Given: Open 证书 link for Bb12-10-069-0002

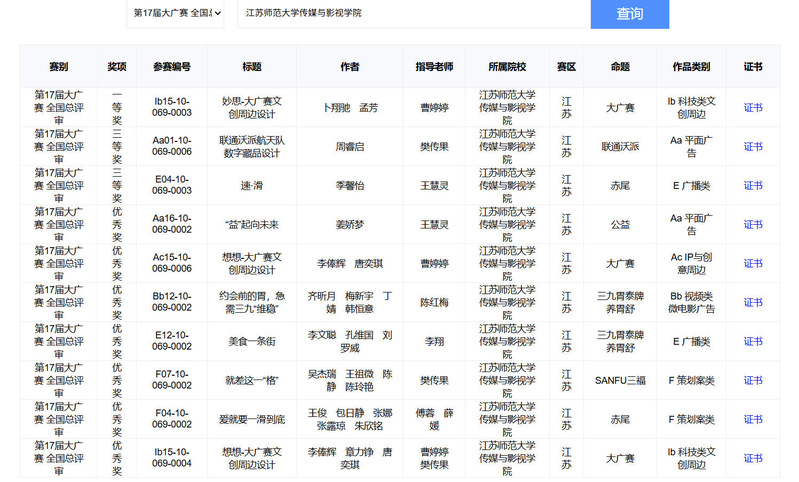Looking at the screenshot, I should point(752,302).
